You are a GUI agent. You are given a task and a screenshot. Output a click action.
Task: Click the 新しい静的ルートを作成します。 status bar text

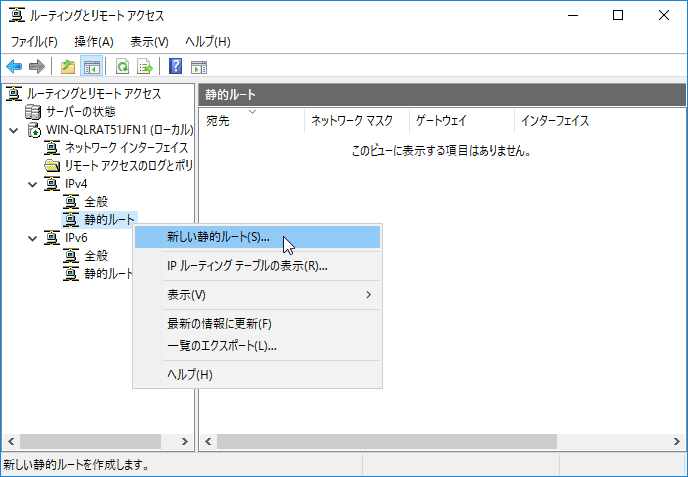coord(76,465)
